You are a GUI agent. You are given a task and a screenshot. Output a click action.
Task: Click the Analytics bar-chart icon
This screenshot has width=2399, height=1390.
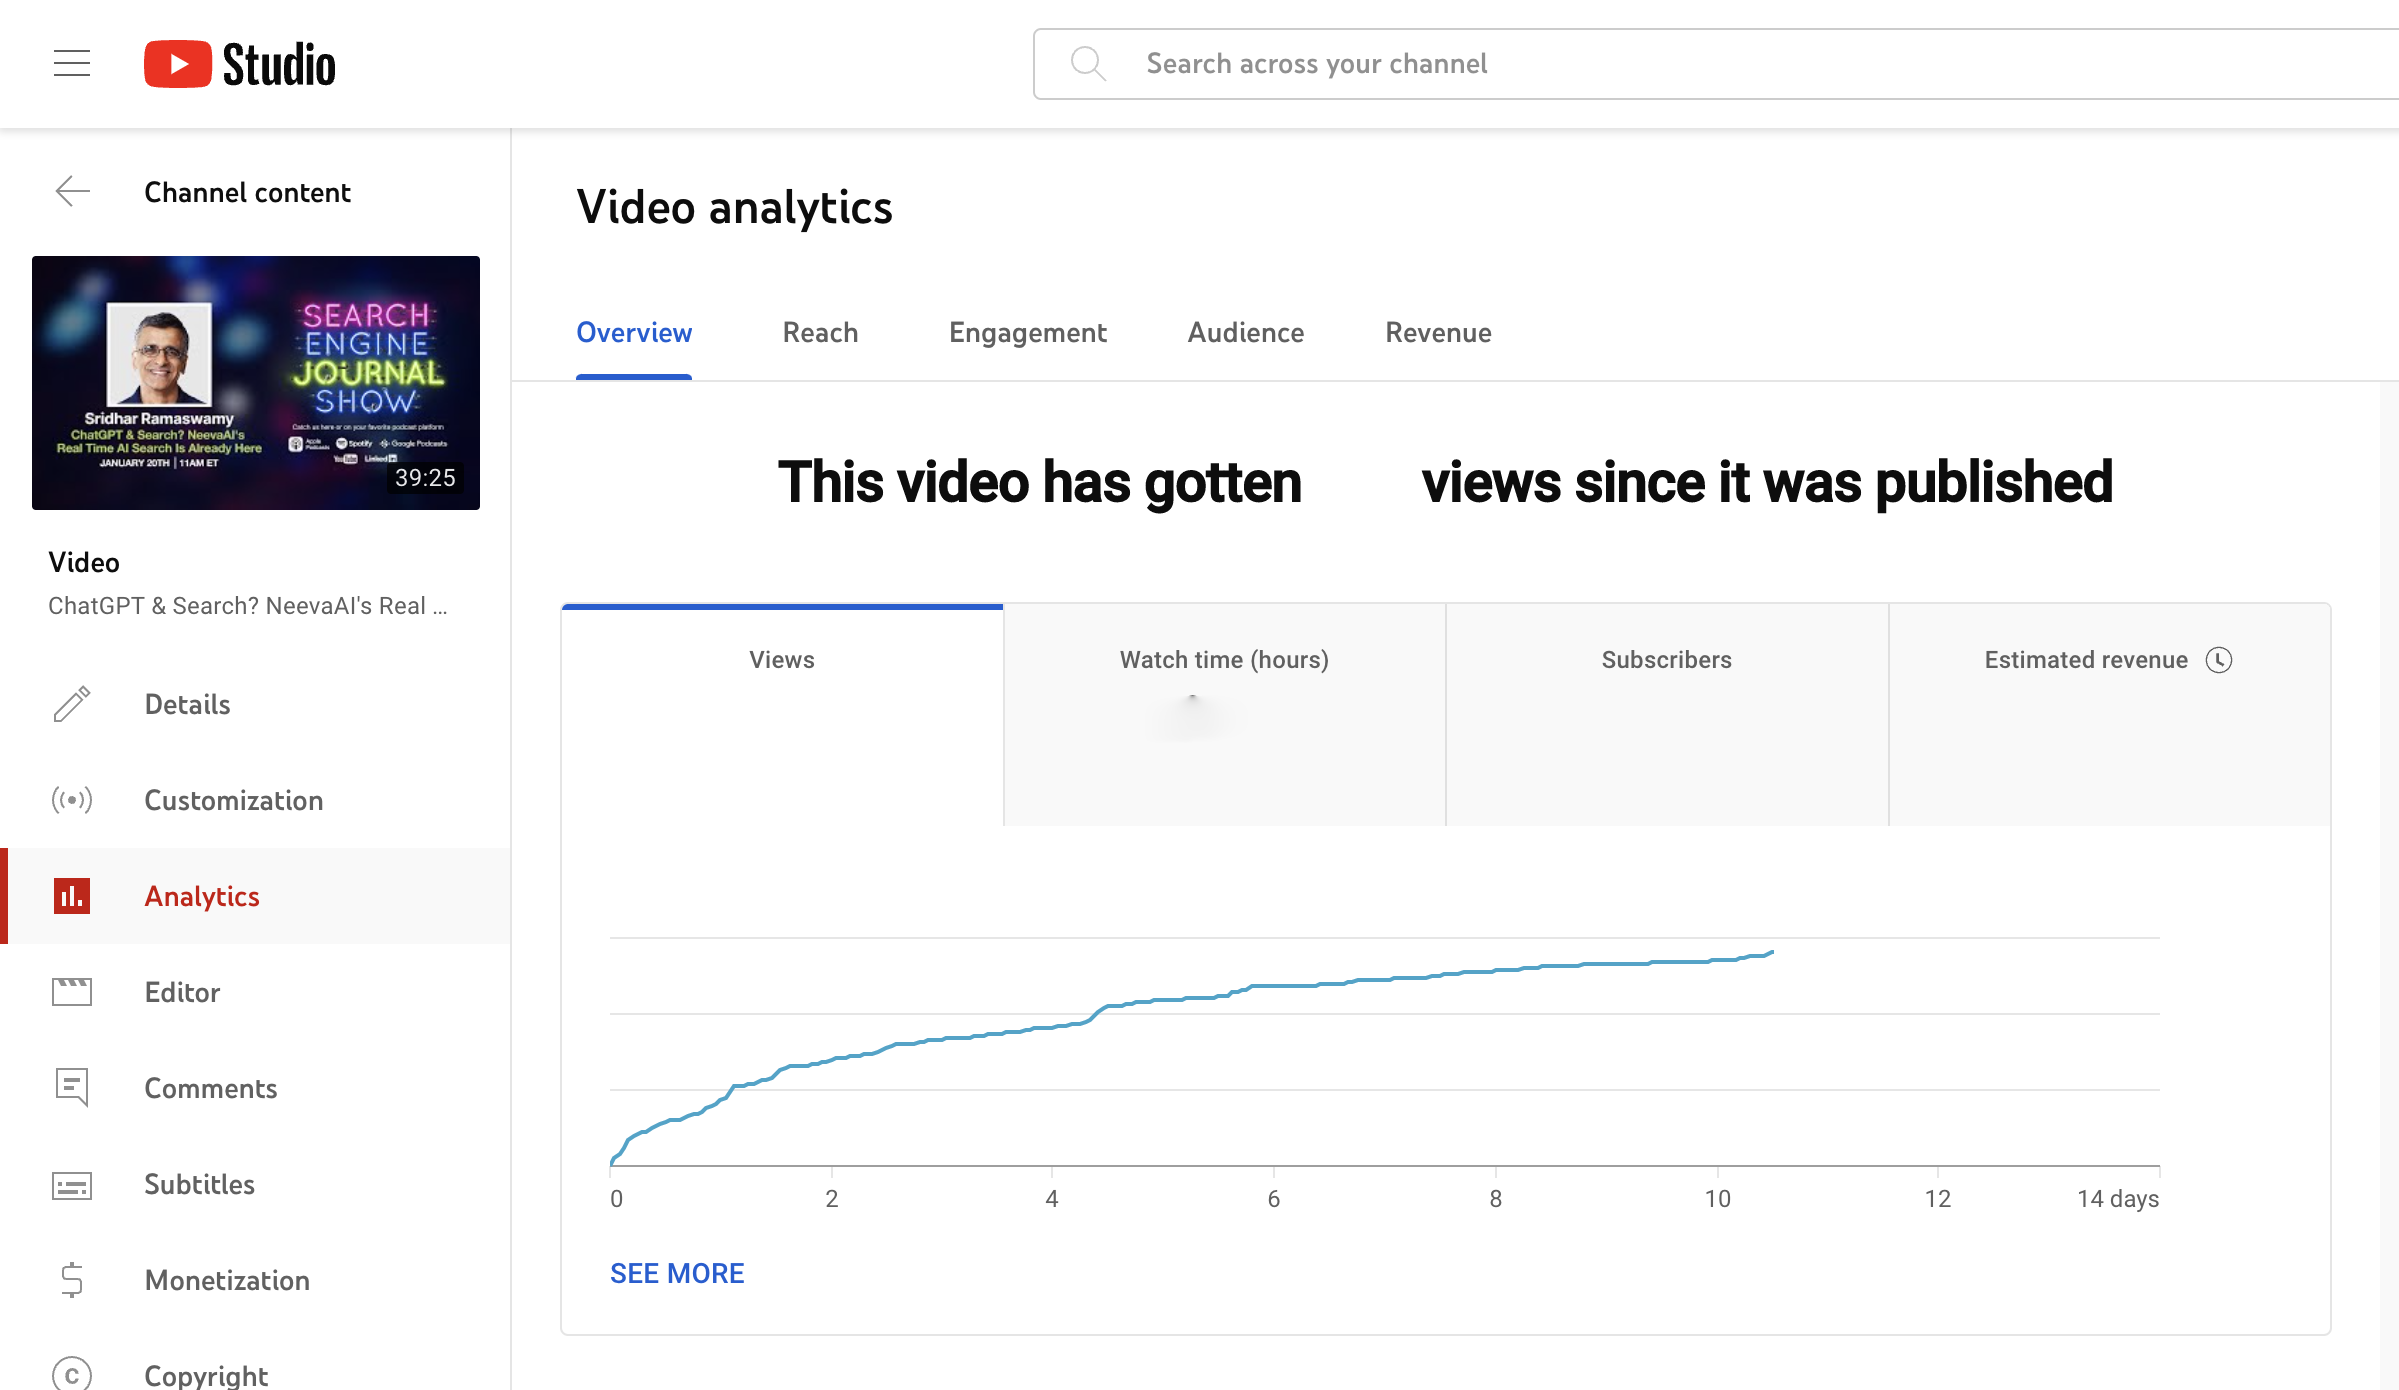click(x=70, y=896)
